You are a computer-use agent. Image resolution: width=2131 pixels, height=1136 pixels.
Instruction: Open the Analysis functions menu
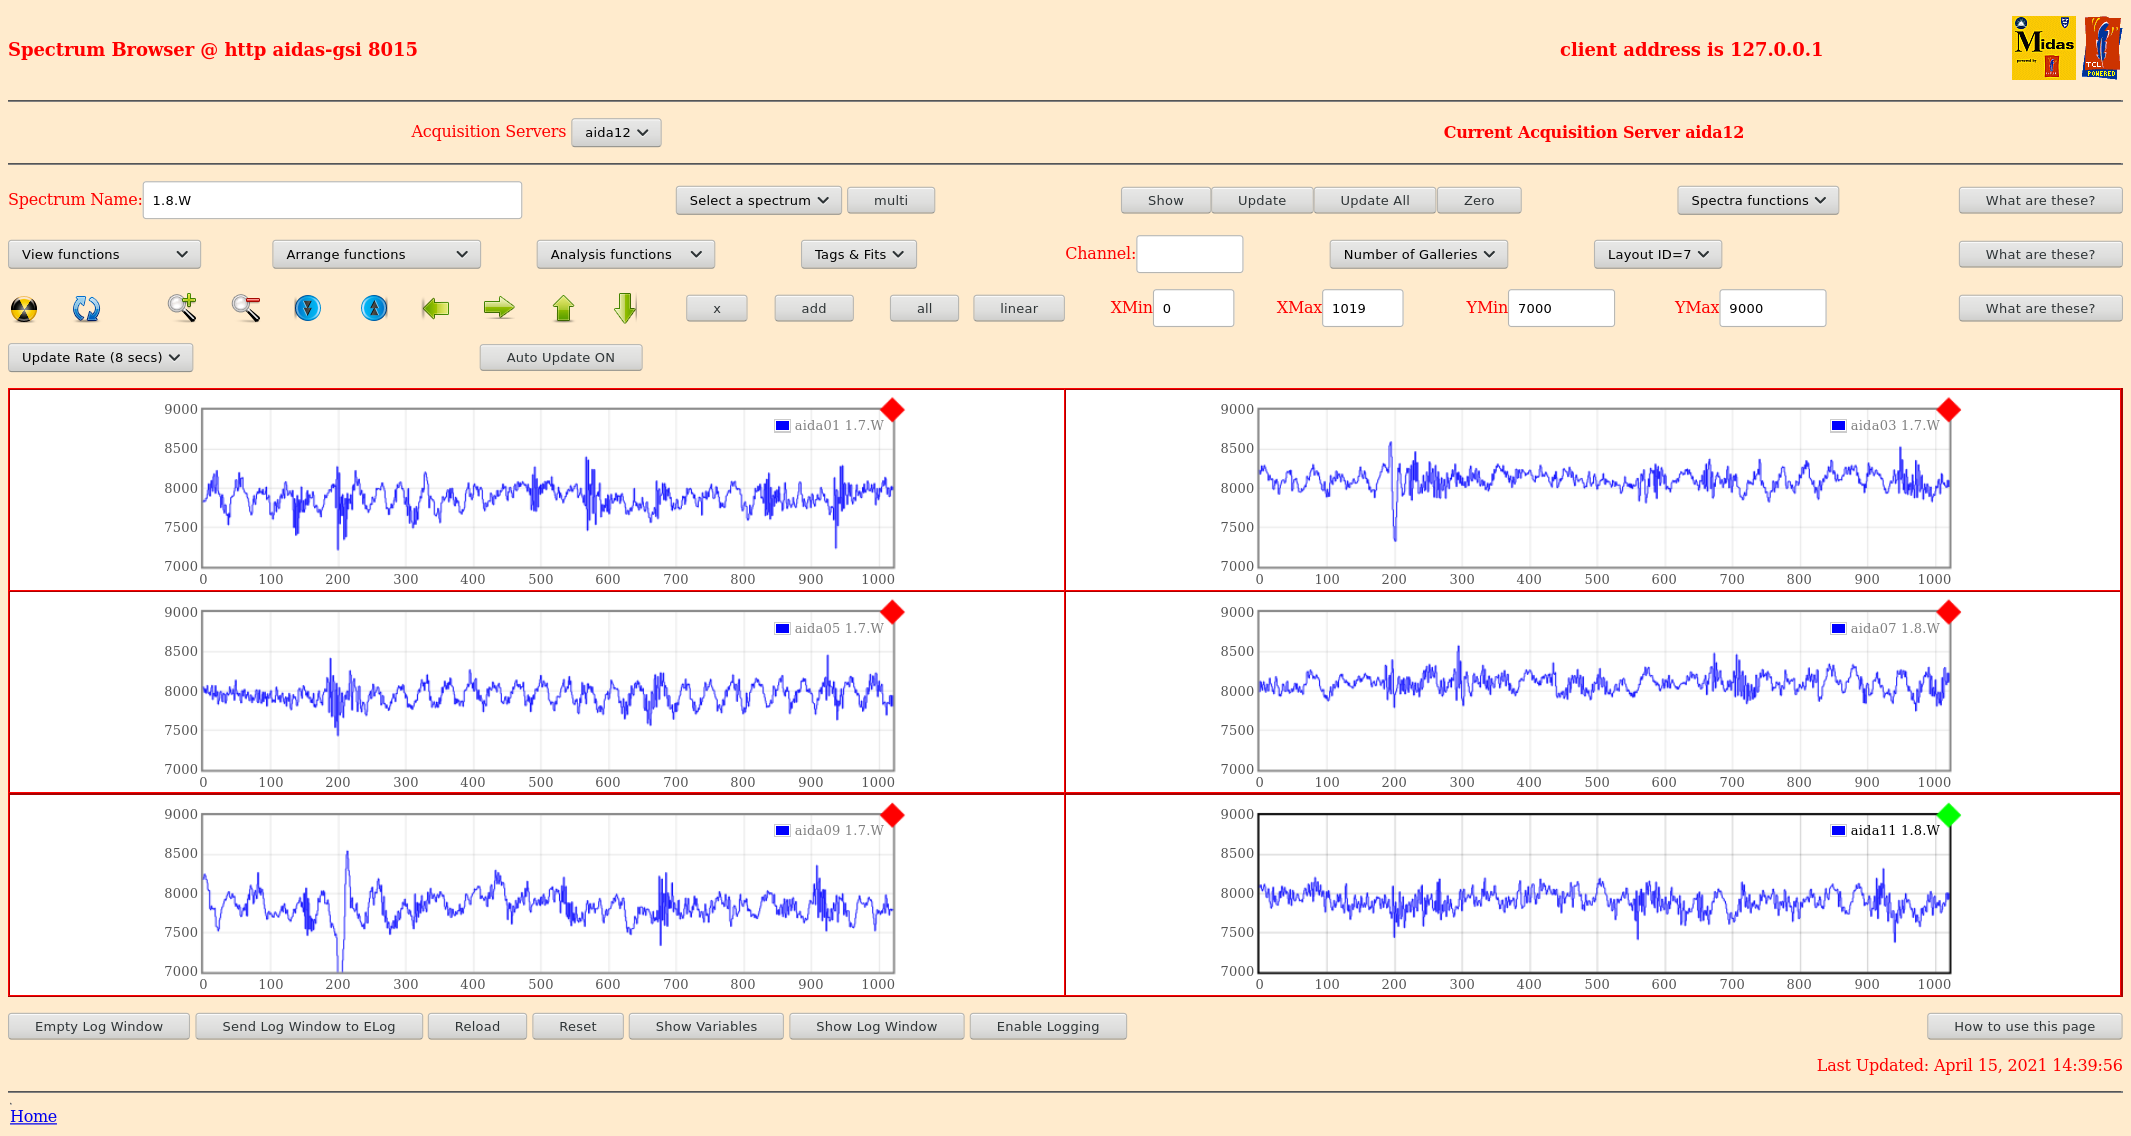click(625, 254)
